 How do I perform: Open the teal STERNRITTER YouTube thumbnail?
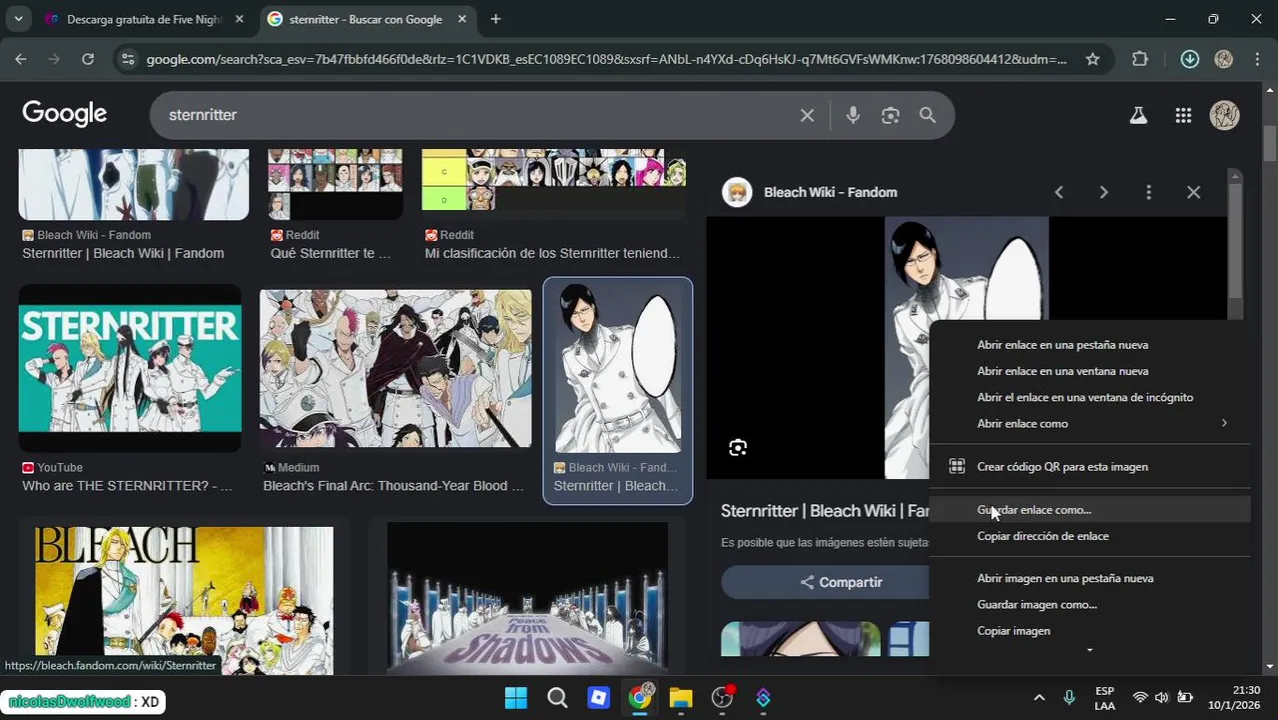pos(130,369)
